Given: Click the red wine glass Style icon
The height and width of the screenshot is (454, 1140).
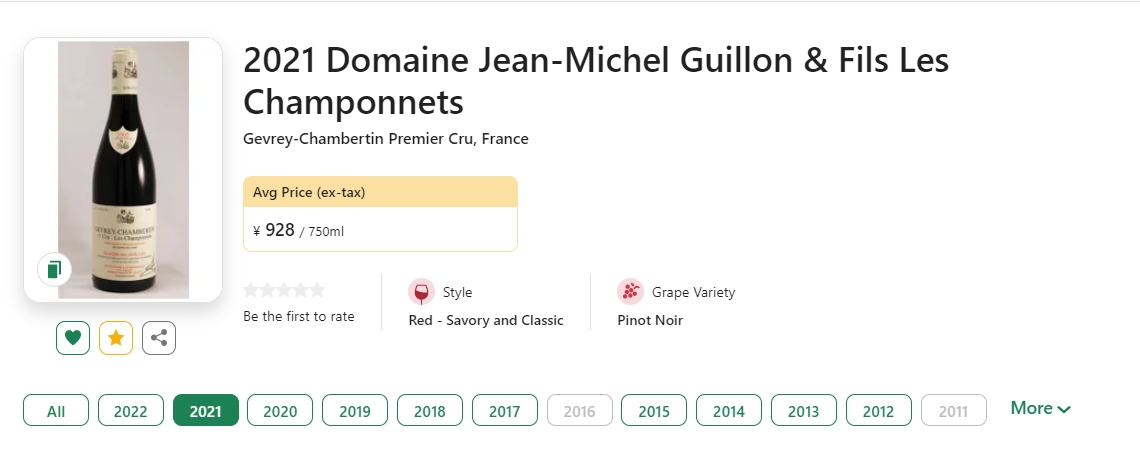Looking at the screenshot, I should click(422, 292).
